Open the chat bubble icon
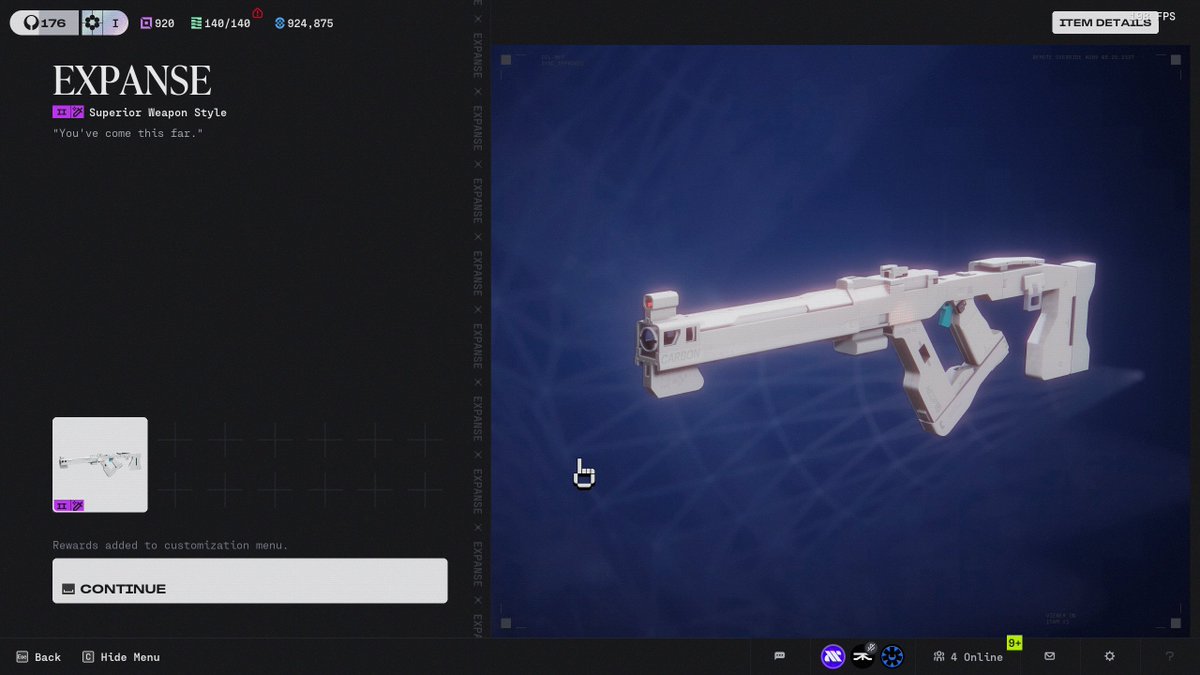The image size is (1200, 675). 780,656
